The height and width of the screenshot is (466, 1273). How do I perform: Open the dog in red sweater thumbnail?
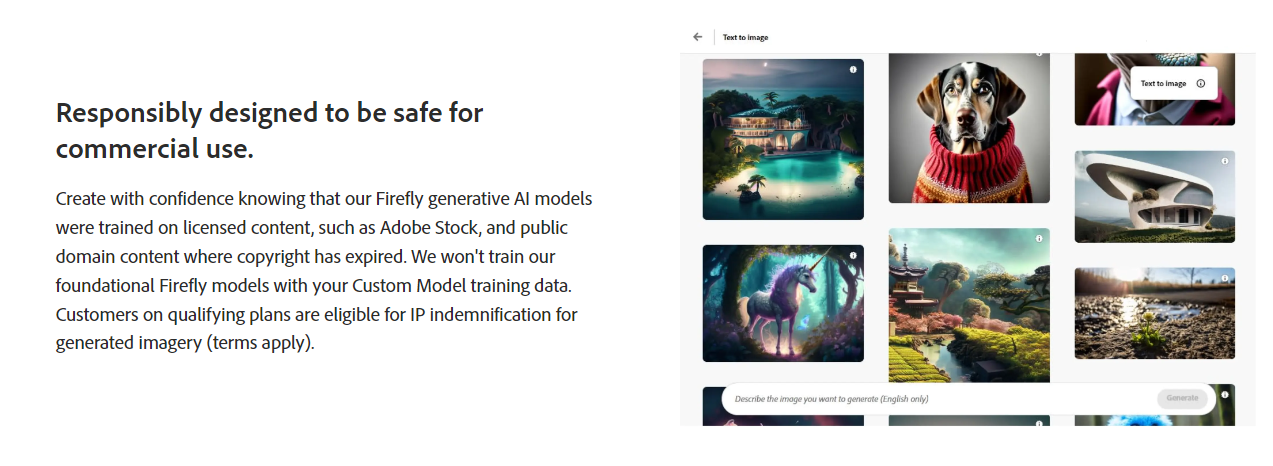click(x=968, y=128)
